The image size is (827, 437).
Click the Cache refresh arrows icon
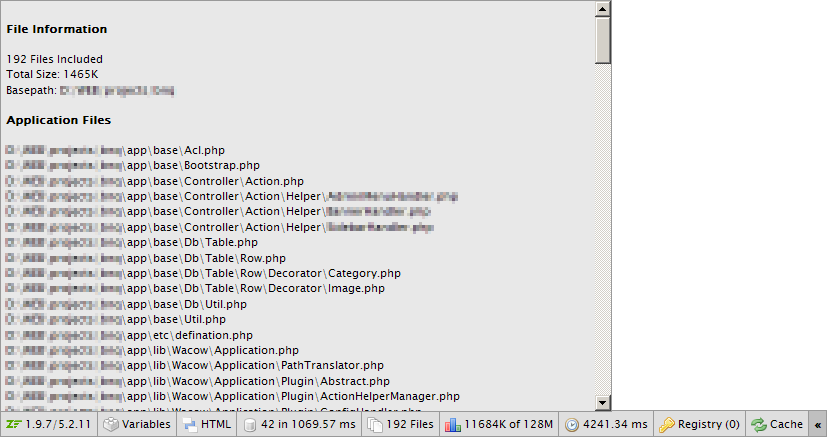click(x=758, y=424)
